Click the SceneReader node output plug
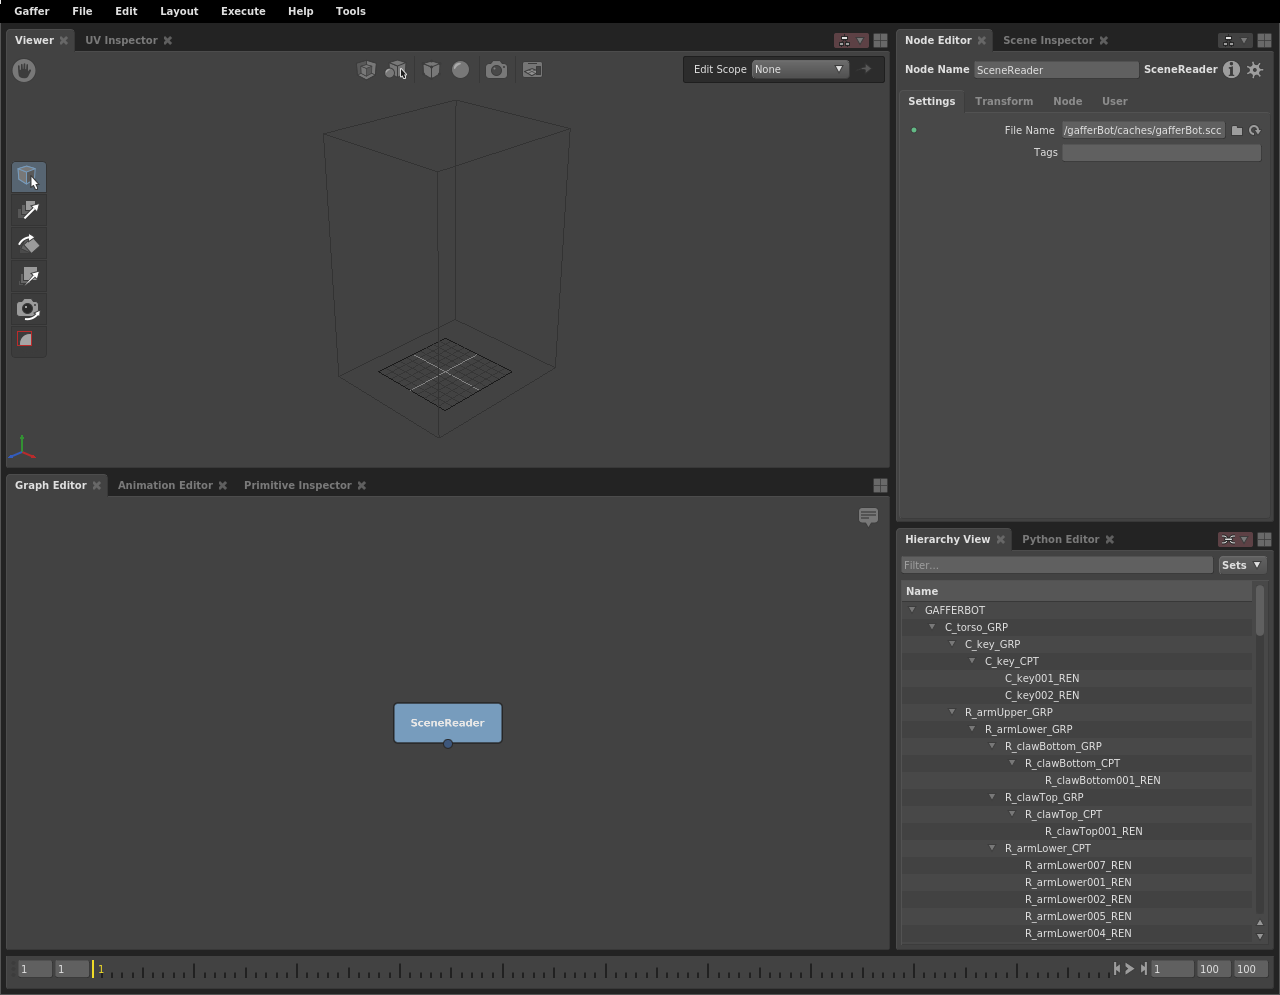1280x995 pixels. click(x=448, y=744)
